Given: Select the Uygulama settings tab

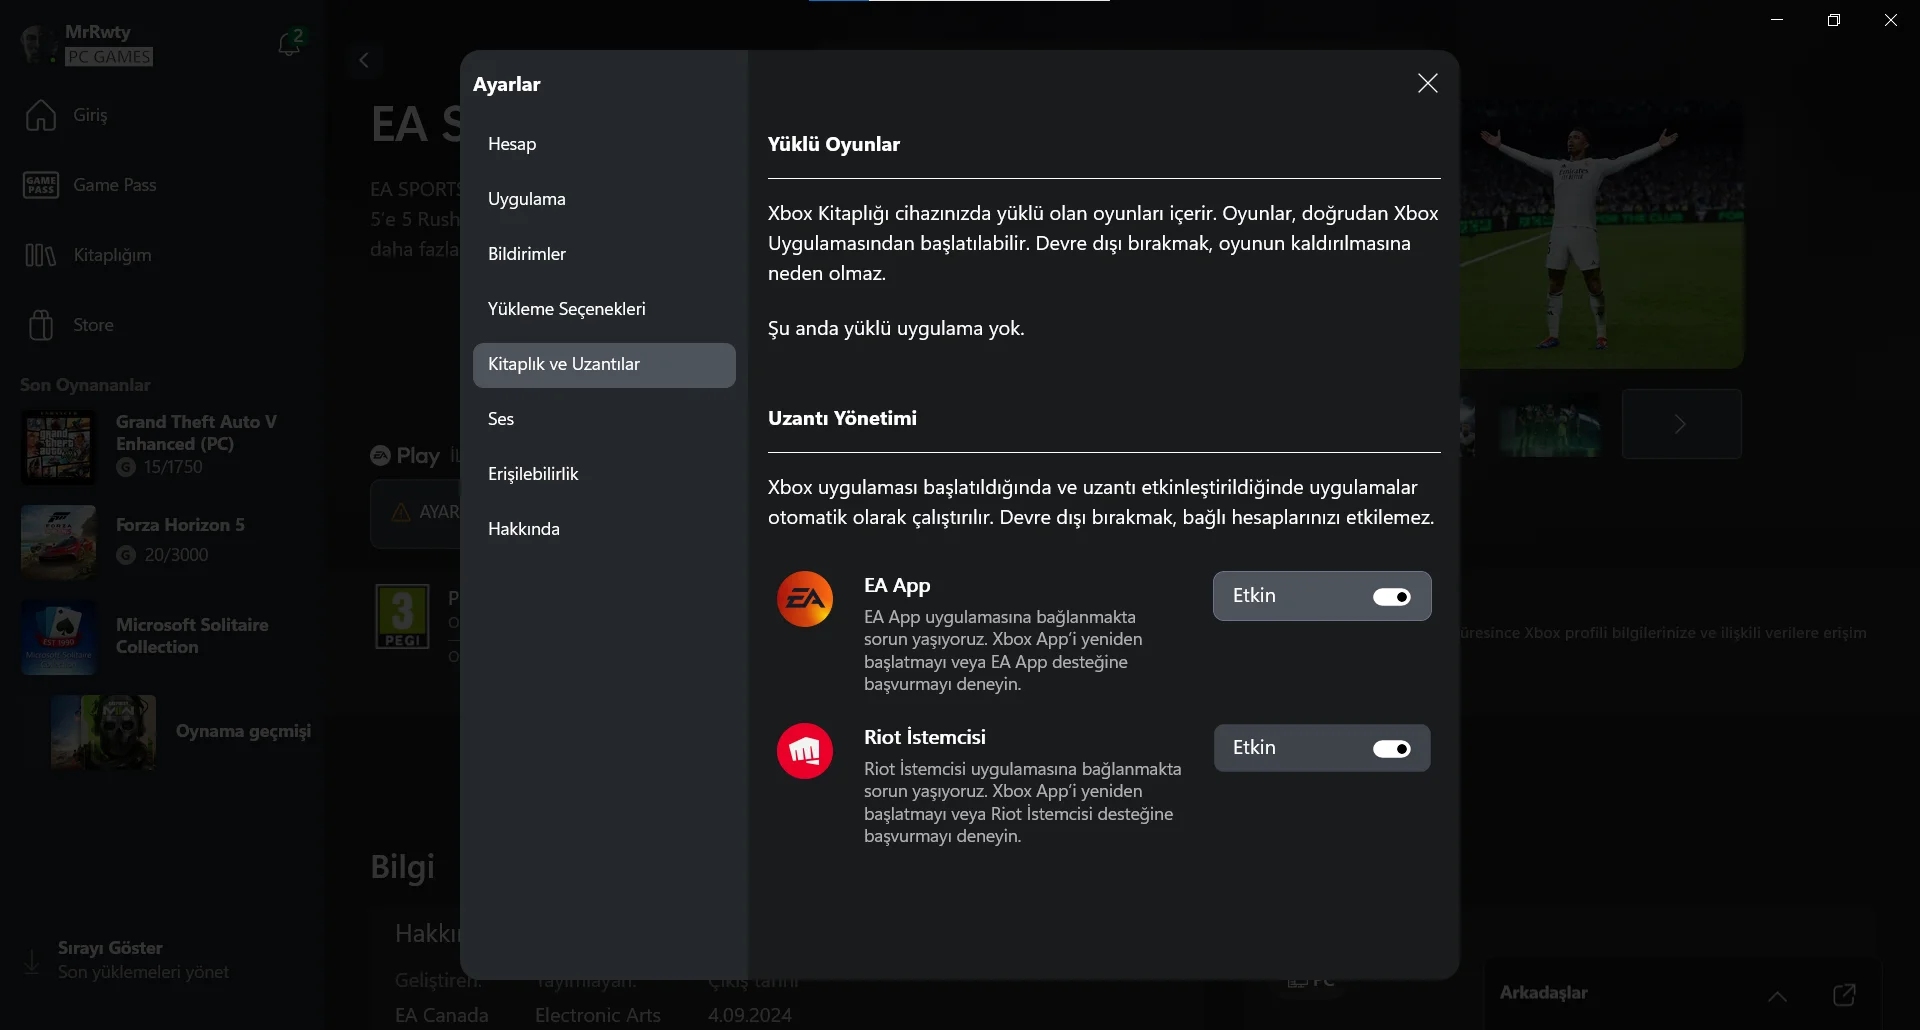Looking at the screenshot, I should coord(527,199).
